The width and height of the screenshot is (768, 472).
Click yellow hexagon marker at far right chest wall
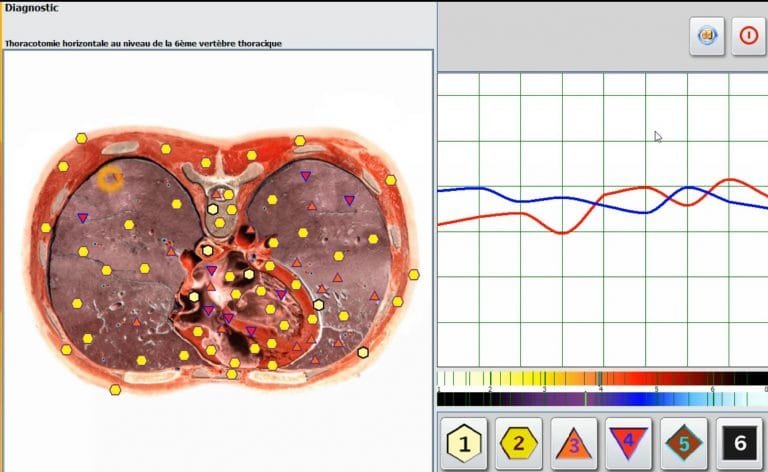tap(413, 274)
